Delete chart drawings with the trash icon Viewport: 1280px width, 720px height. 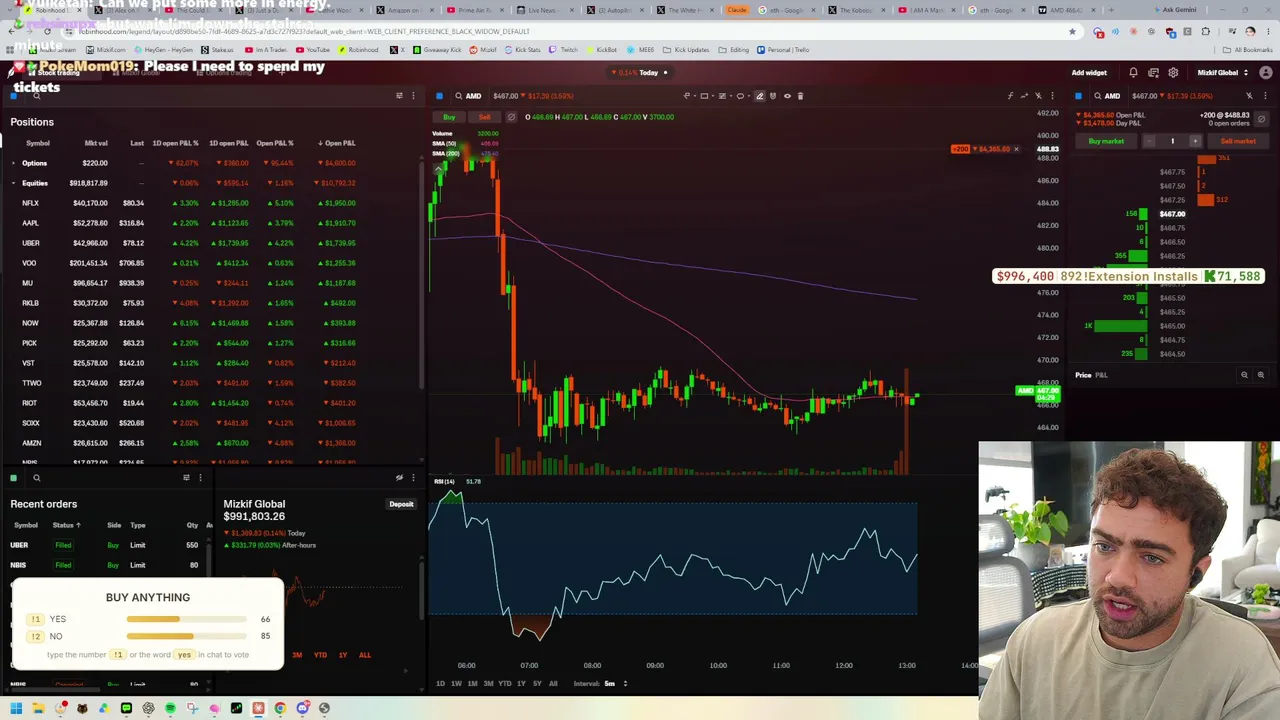tap(800, 96)
